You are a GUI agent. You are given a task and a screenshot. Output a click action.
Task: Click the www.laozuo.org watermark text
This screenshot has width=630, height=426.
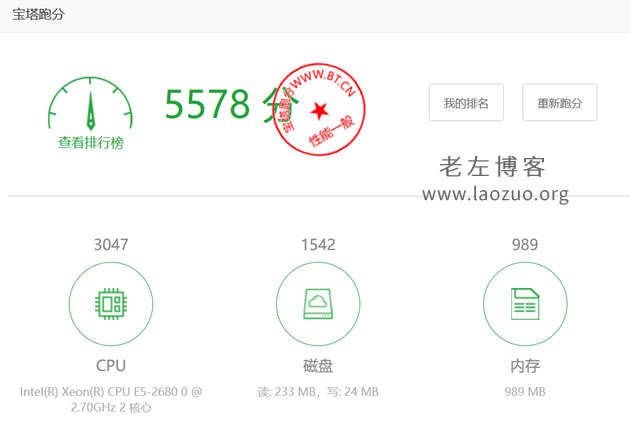point(495,194)
